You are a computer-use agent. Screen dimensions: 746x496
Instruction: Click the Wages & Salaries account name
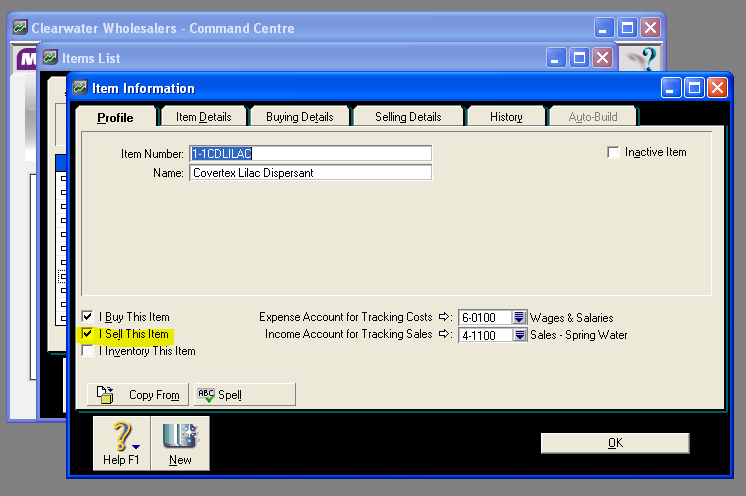coord(571,318)
